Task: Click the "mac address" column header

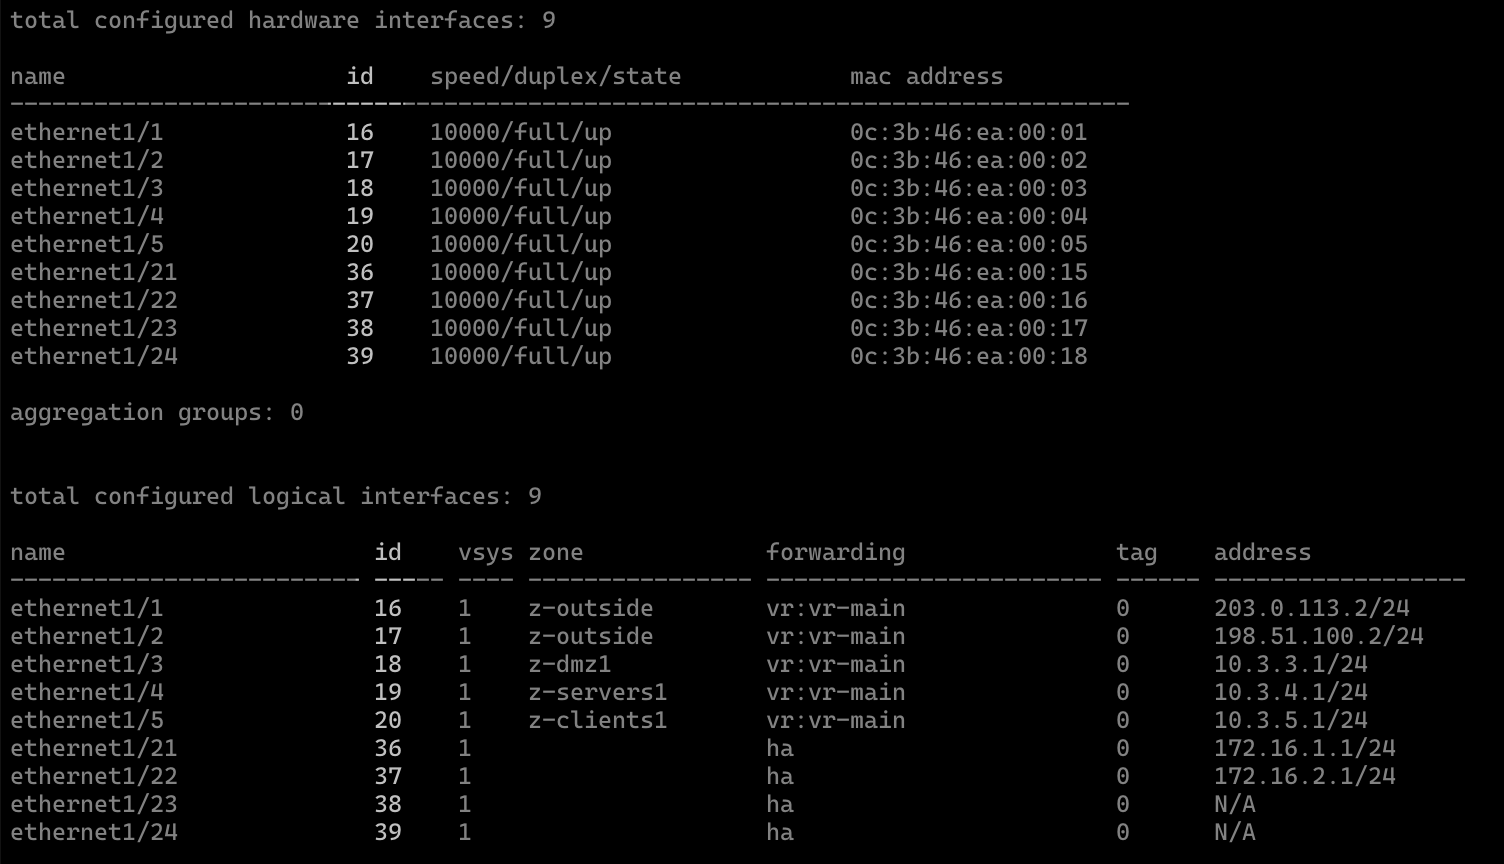Action: click(x=926, y=76)
